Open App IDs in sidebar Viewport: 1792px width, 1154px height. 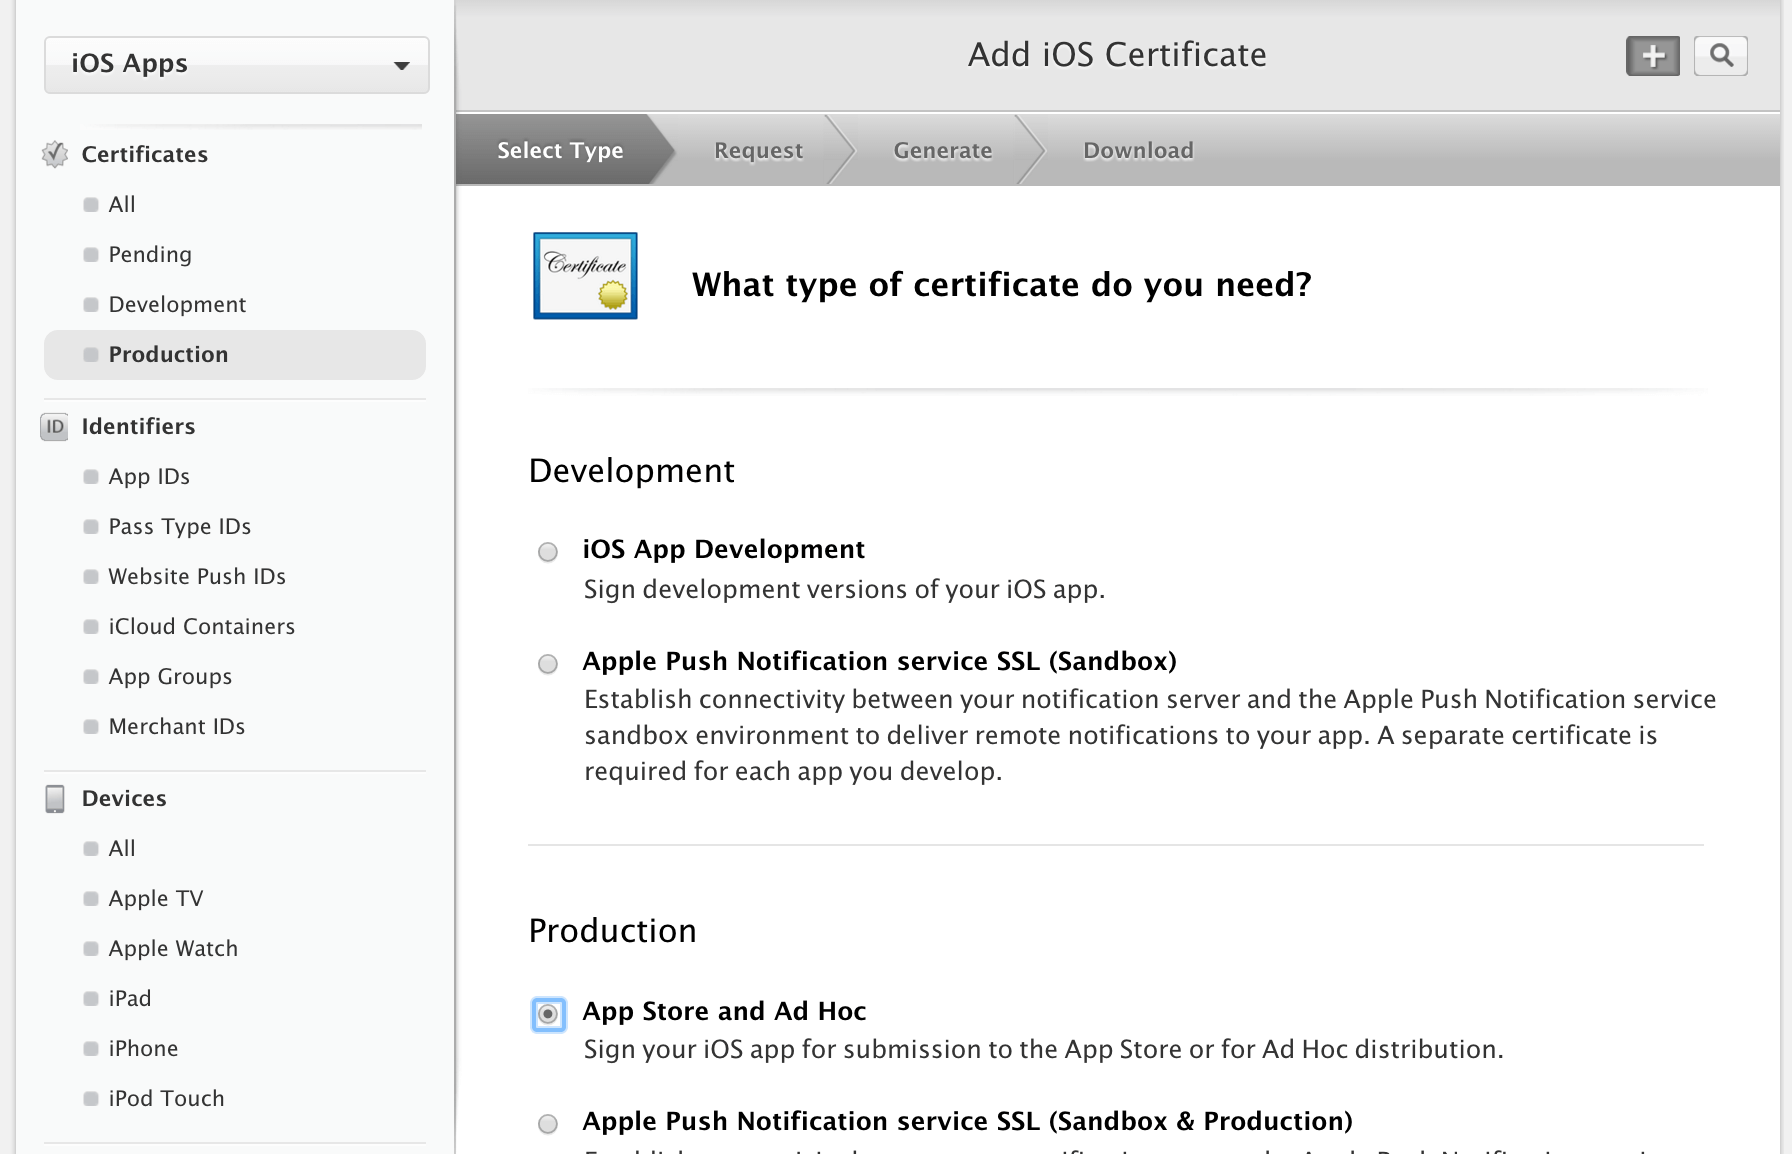(149, 476)
